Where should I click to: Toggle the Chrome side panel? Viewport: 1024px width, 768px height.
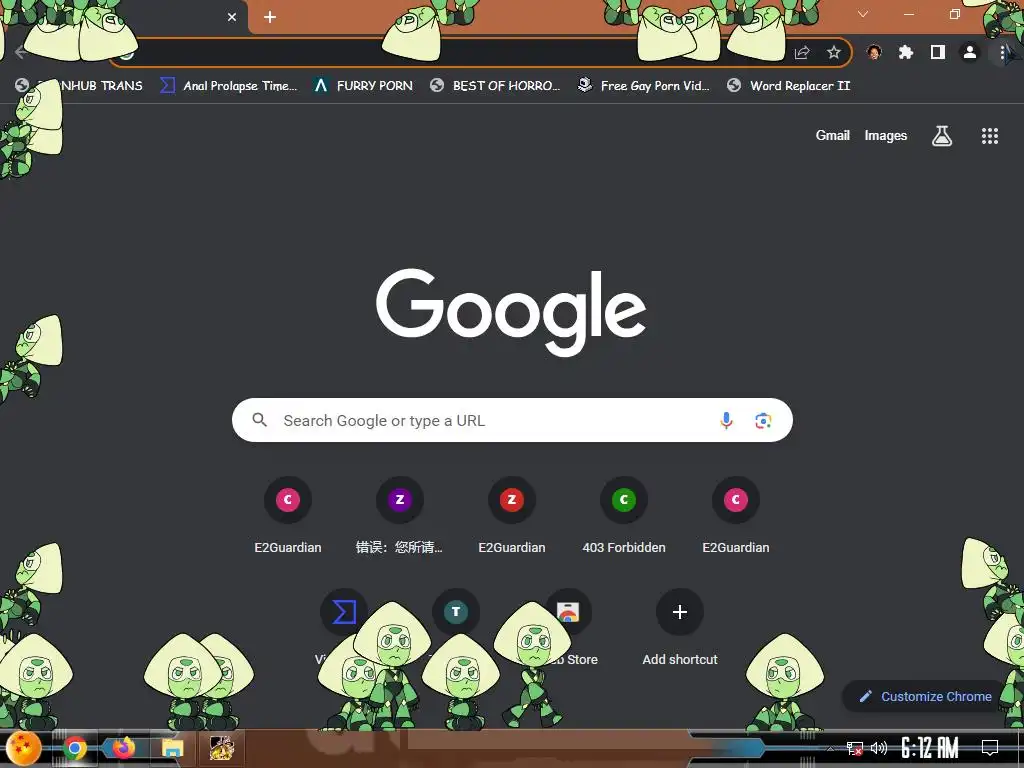[x=938, y=52]
